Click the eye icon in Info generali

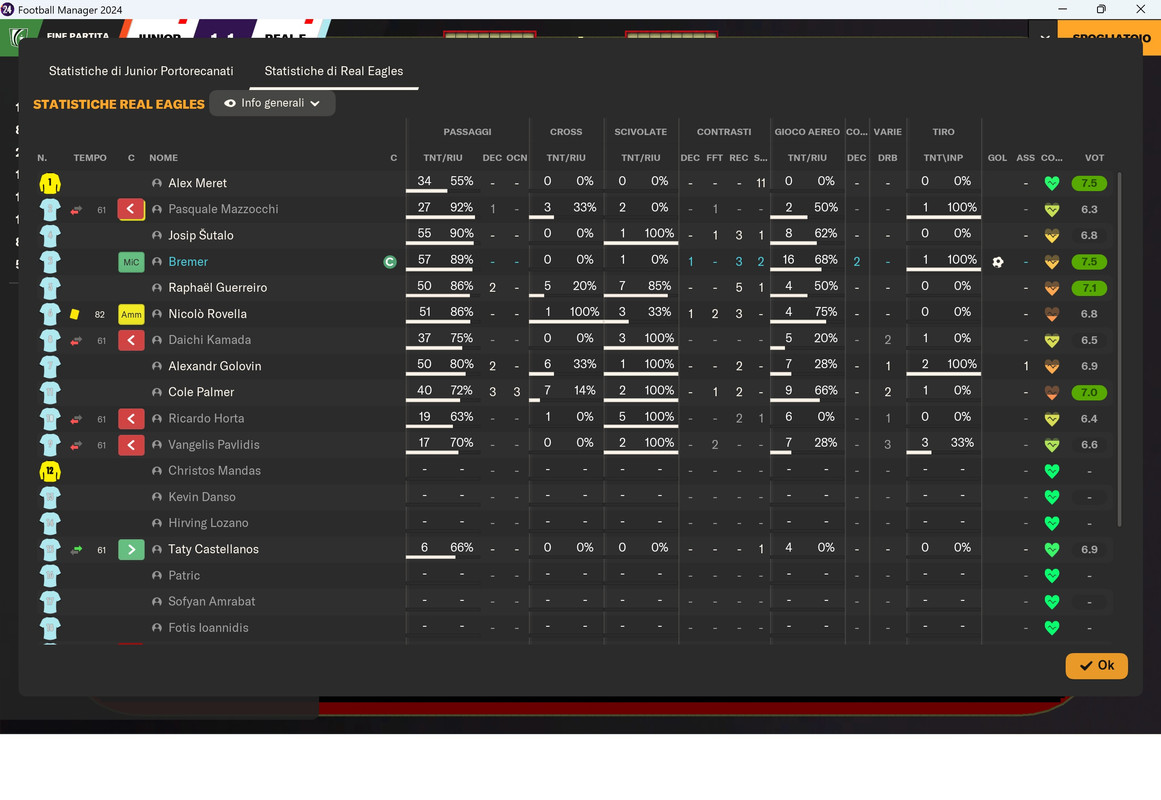pos(230,103)
